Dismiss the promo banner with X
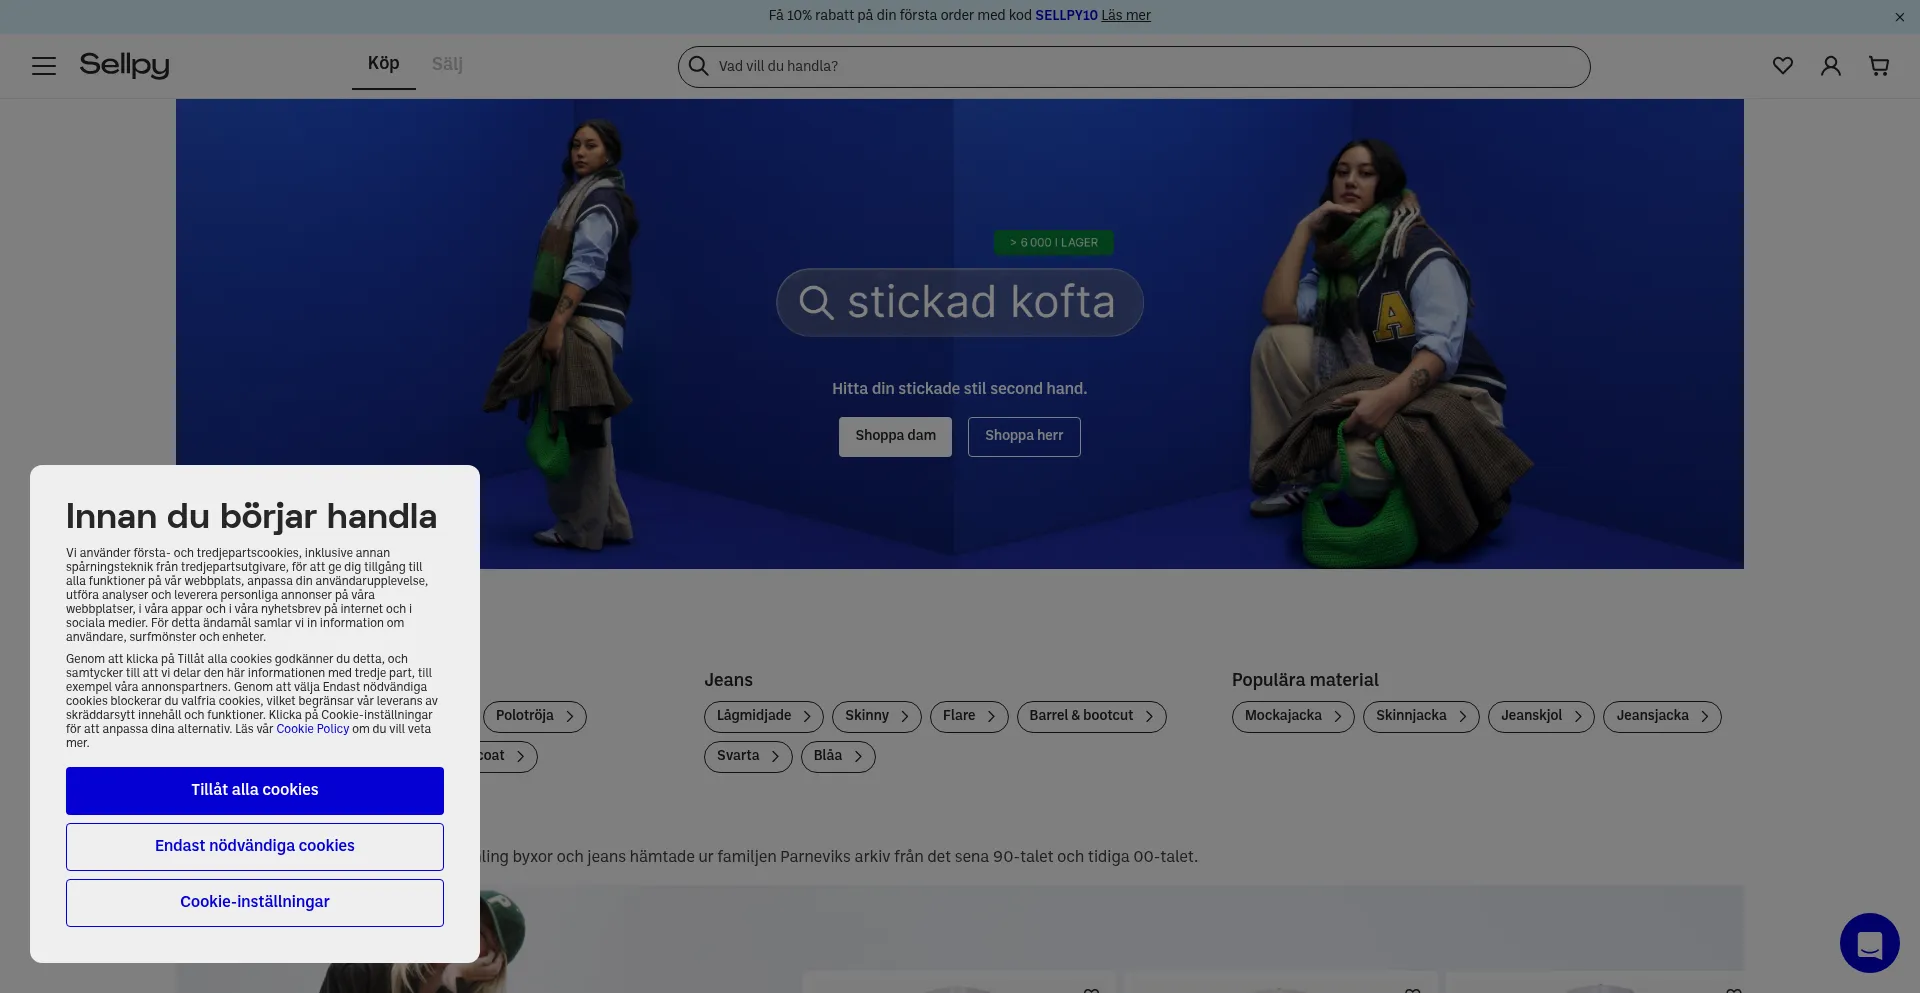 coord(1899,17)
